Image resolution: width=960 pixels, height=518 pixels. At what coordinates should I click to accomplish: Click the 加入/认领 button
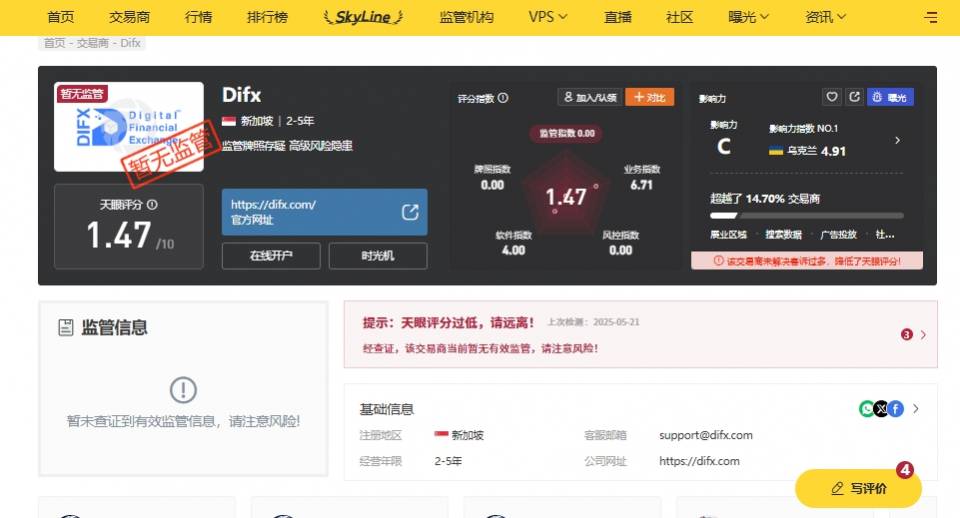(590, 97)
